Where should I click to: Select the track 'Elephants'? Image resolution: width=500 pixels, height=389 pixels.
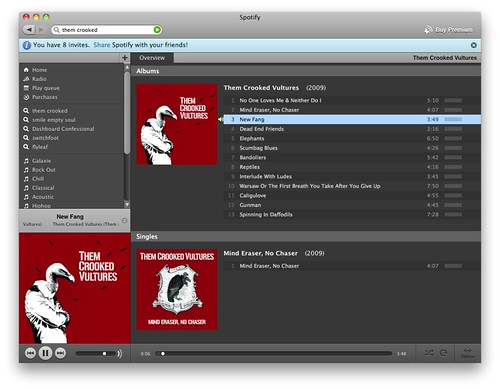click(352, 138)
